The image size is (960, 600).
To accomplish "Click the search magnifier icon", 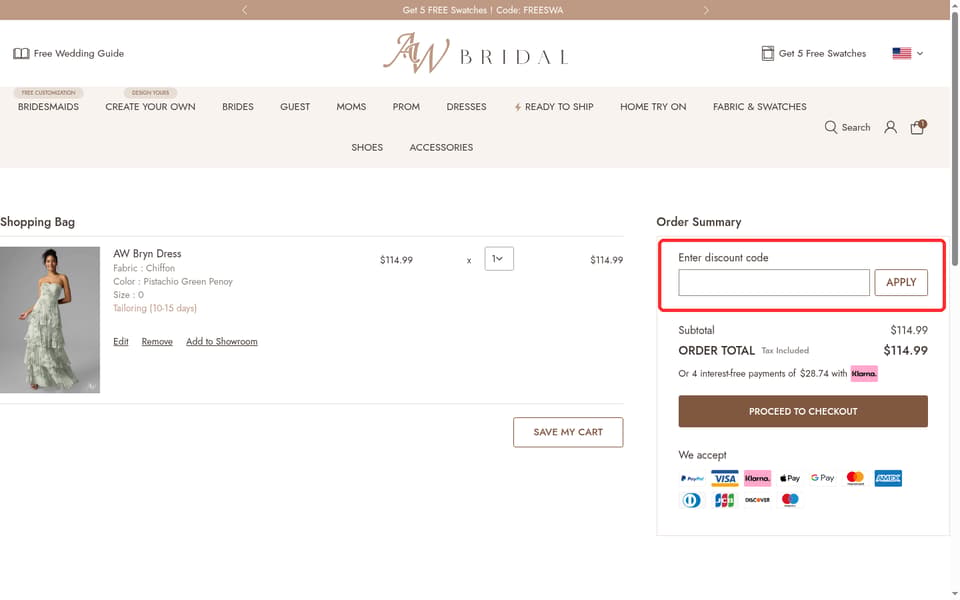I will (830, 127).
